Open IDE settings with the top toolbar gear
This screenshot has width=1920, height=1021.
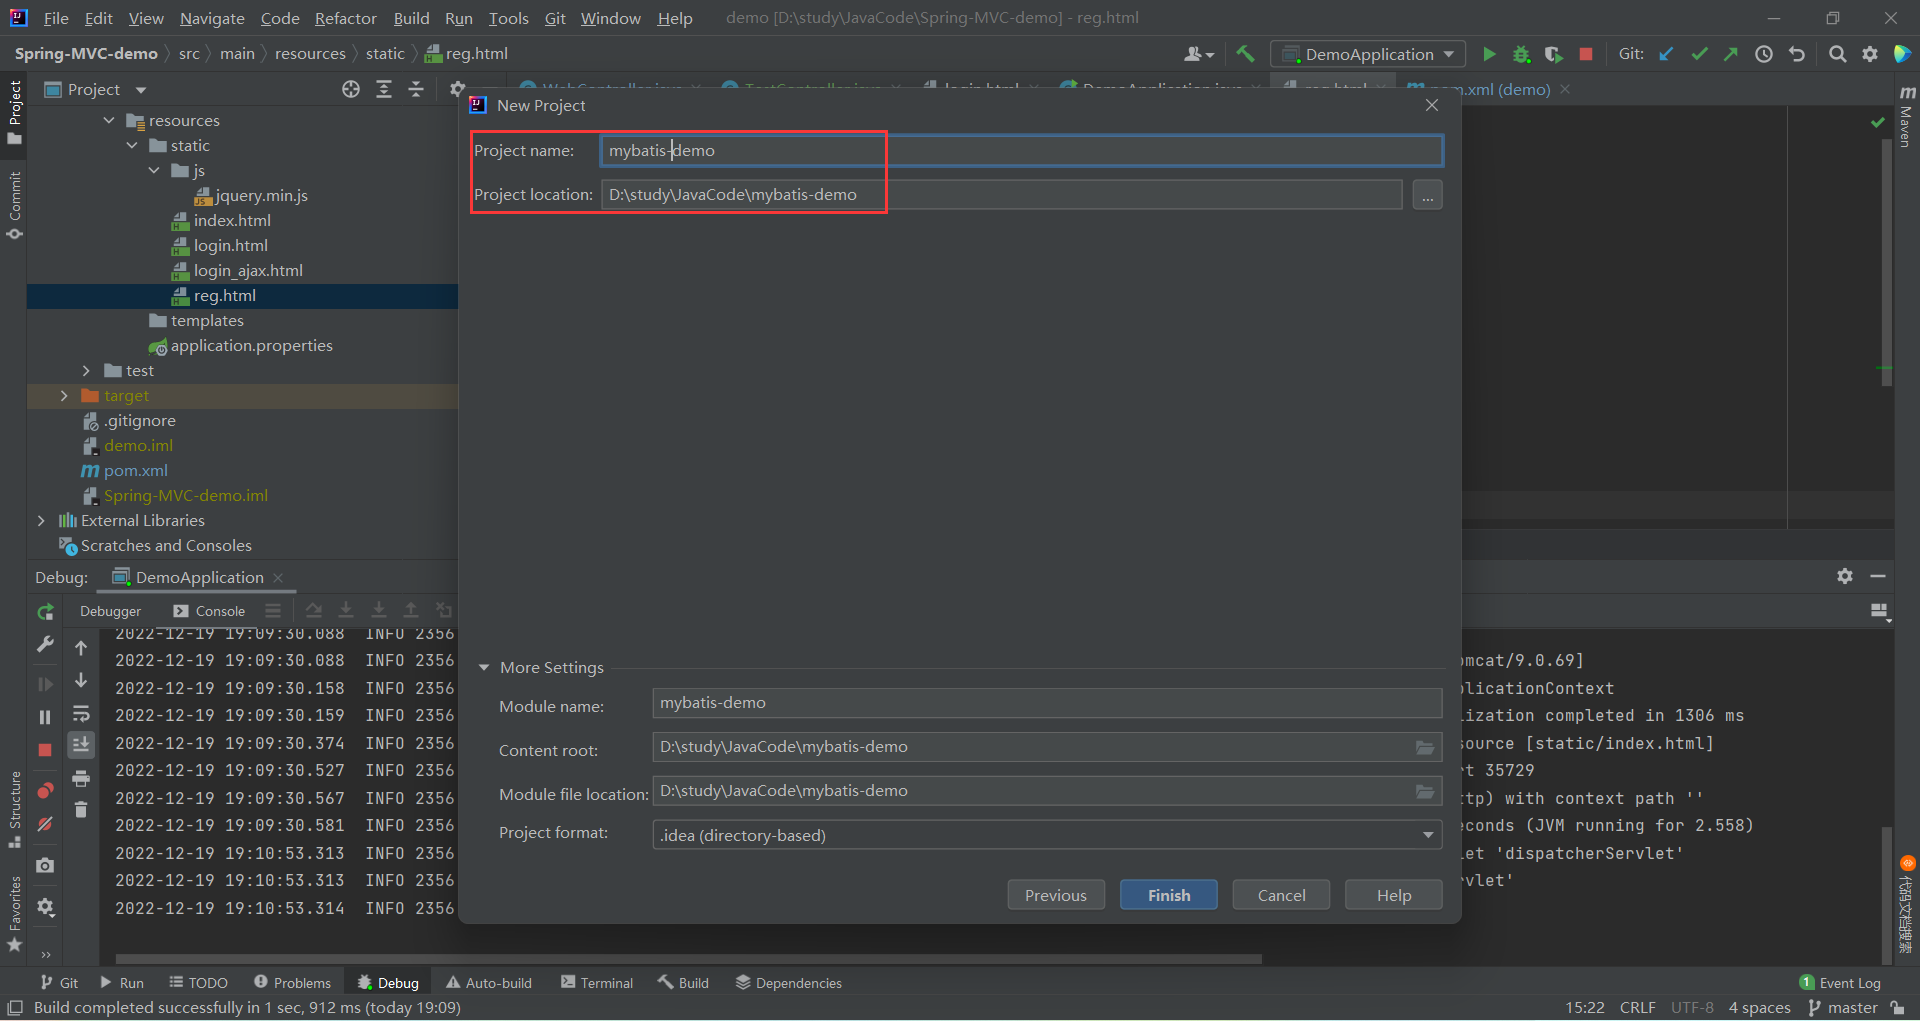1870,54
